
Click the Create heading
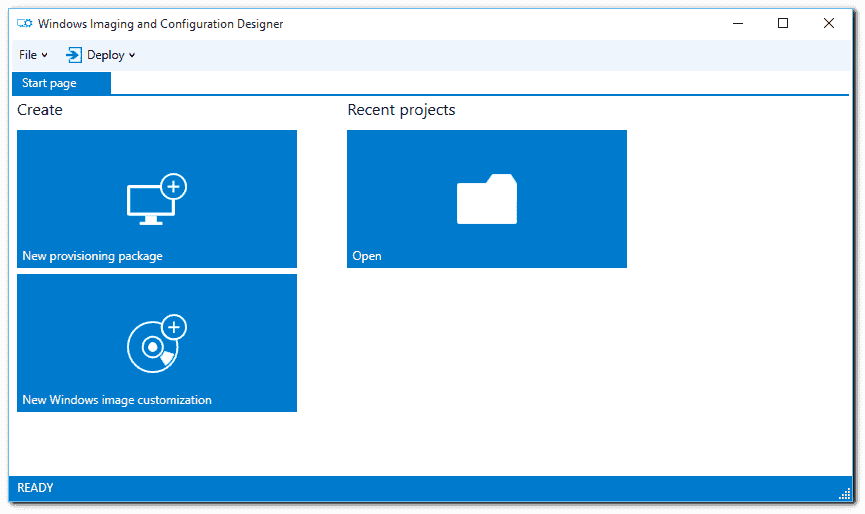click(x=40, y=110)
